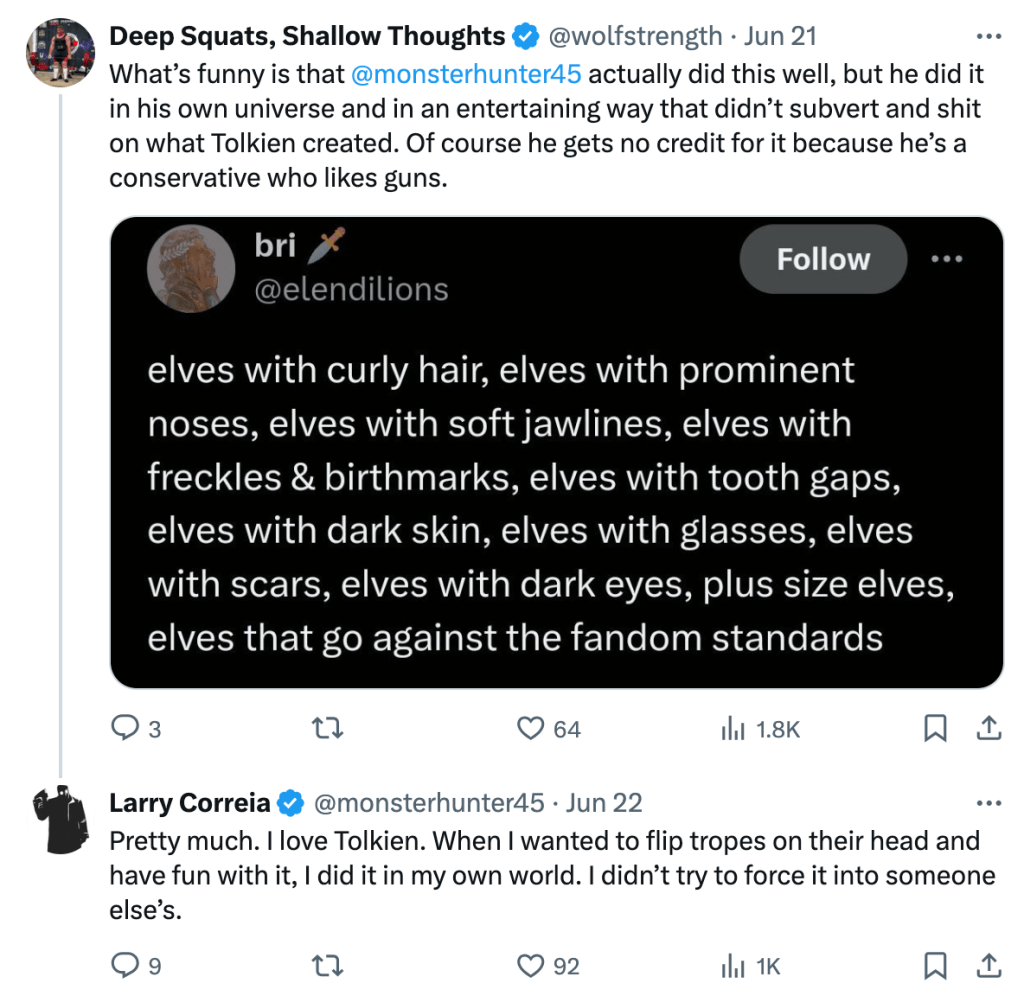Open more options on Deep Squats tweet
Image resolution: width=1024 pixels, height=996 pixels.
pos(988,37)
